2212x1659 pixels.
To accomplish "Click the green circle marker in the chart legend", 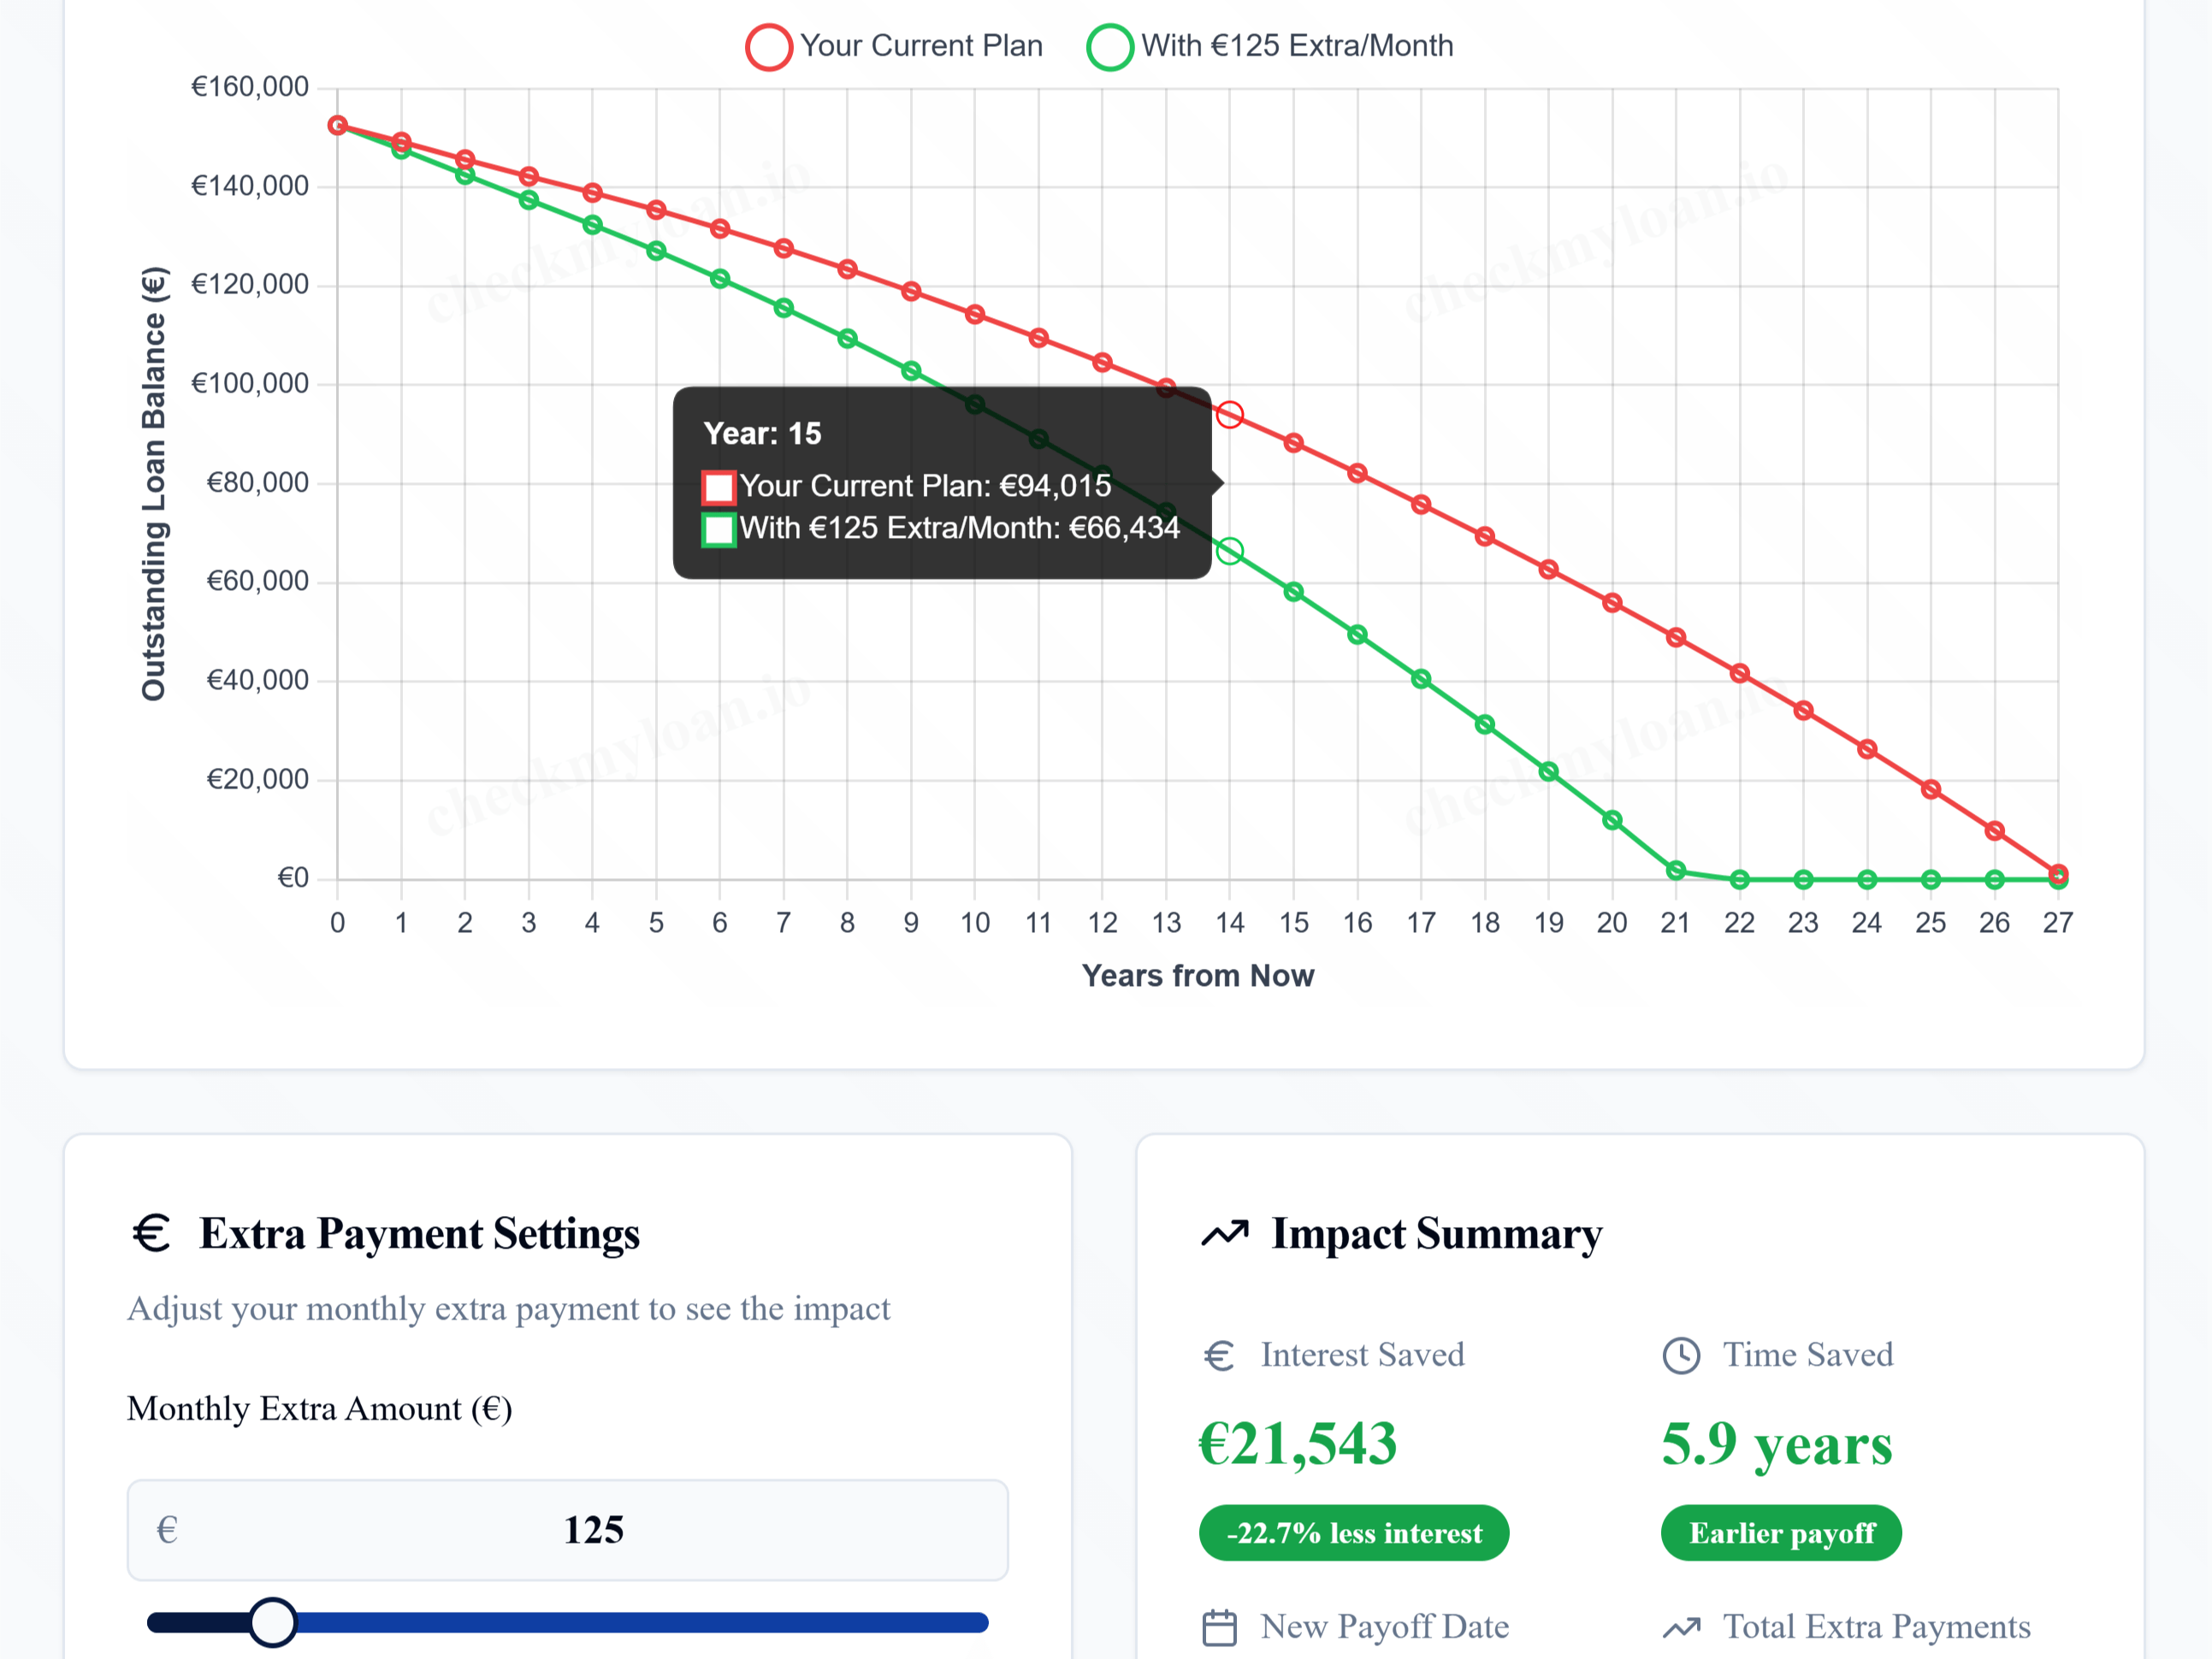I will point(1109,45).
